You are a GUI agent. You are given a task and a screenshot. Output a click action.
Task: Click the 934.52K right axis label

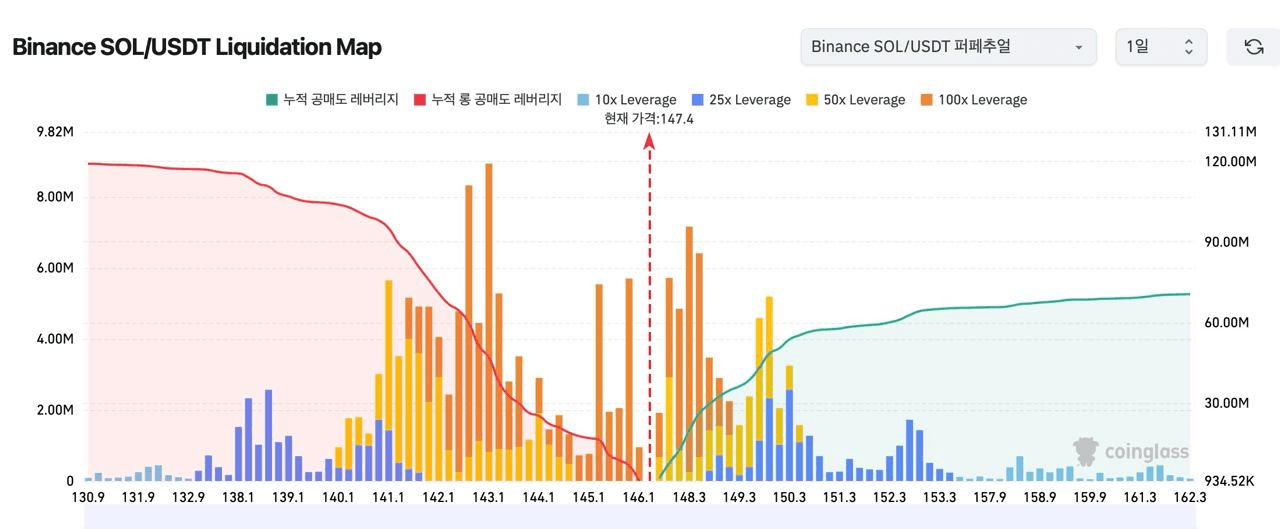point(1231,481)
